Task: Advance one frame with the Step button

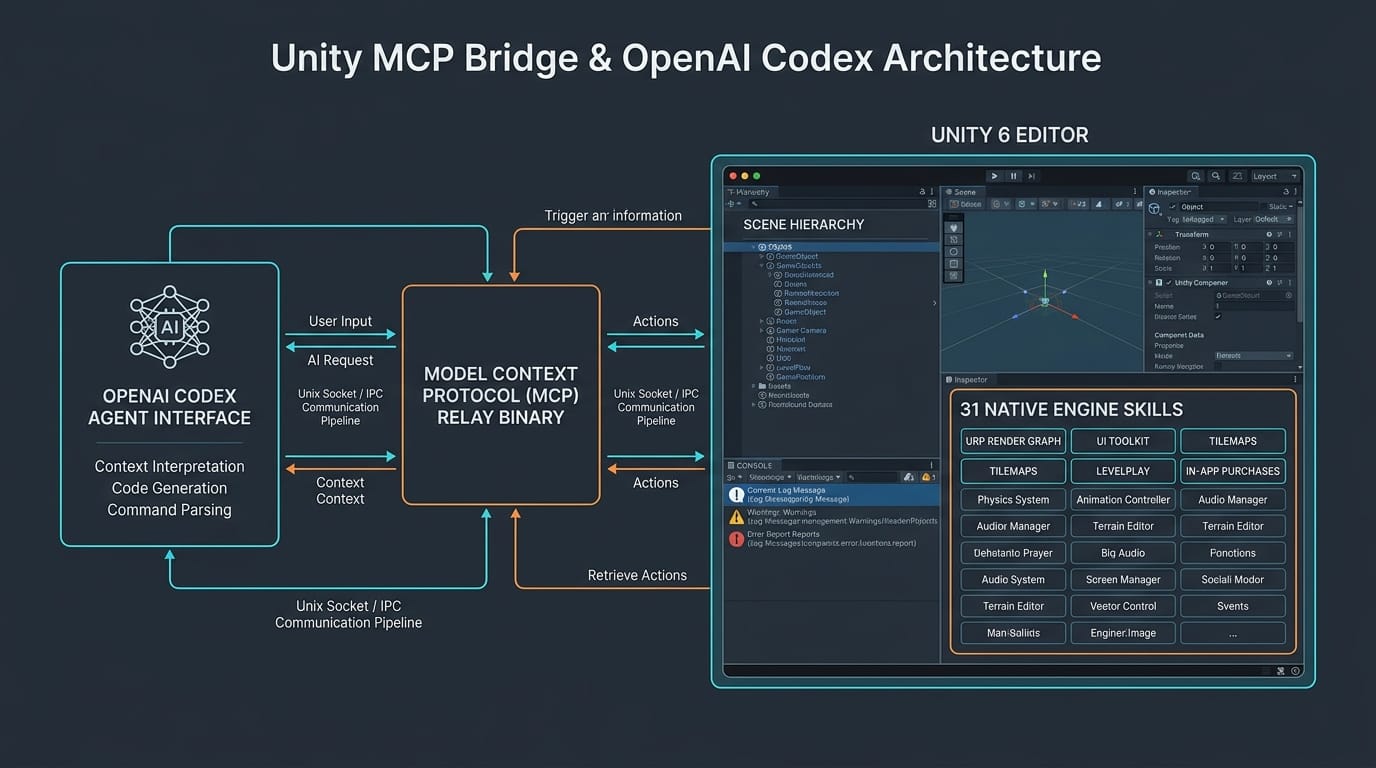Action: point(1031,176)
